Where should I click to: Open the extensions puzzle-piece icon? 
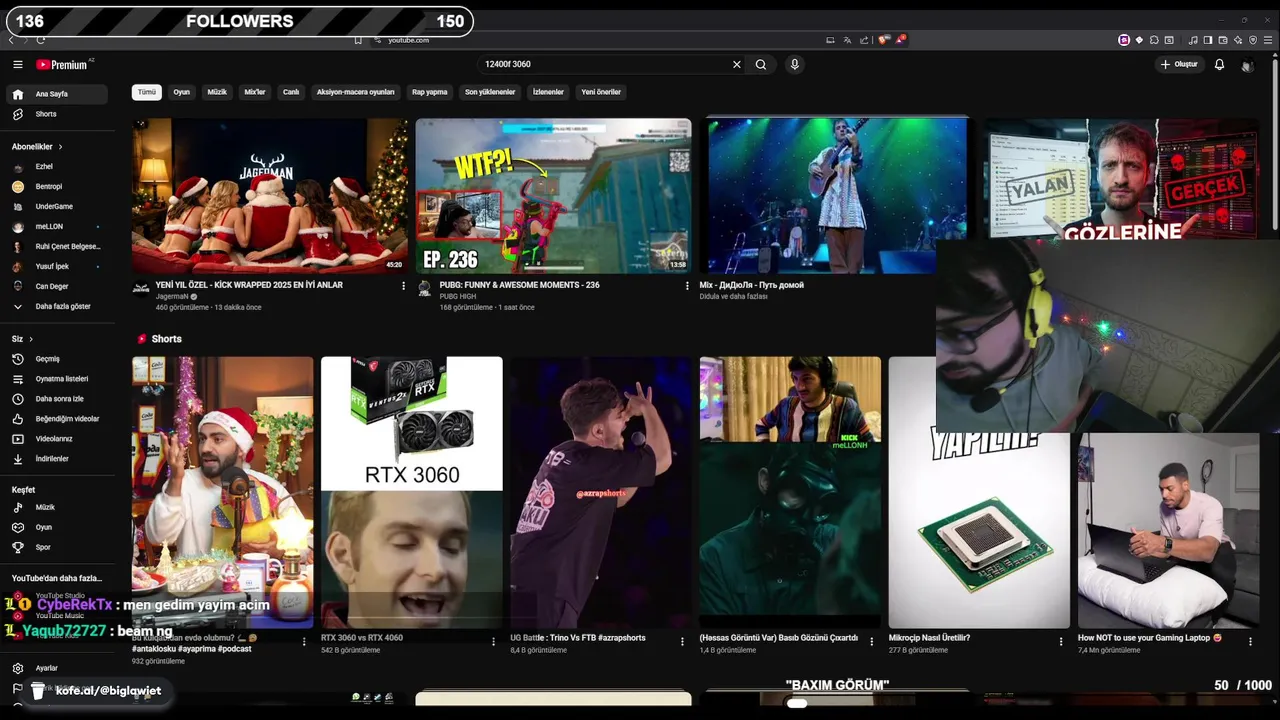point(1154,40)
